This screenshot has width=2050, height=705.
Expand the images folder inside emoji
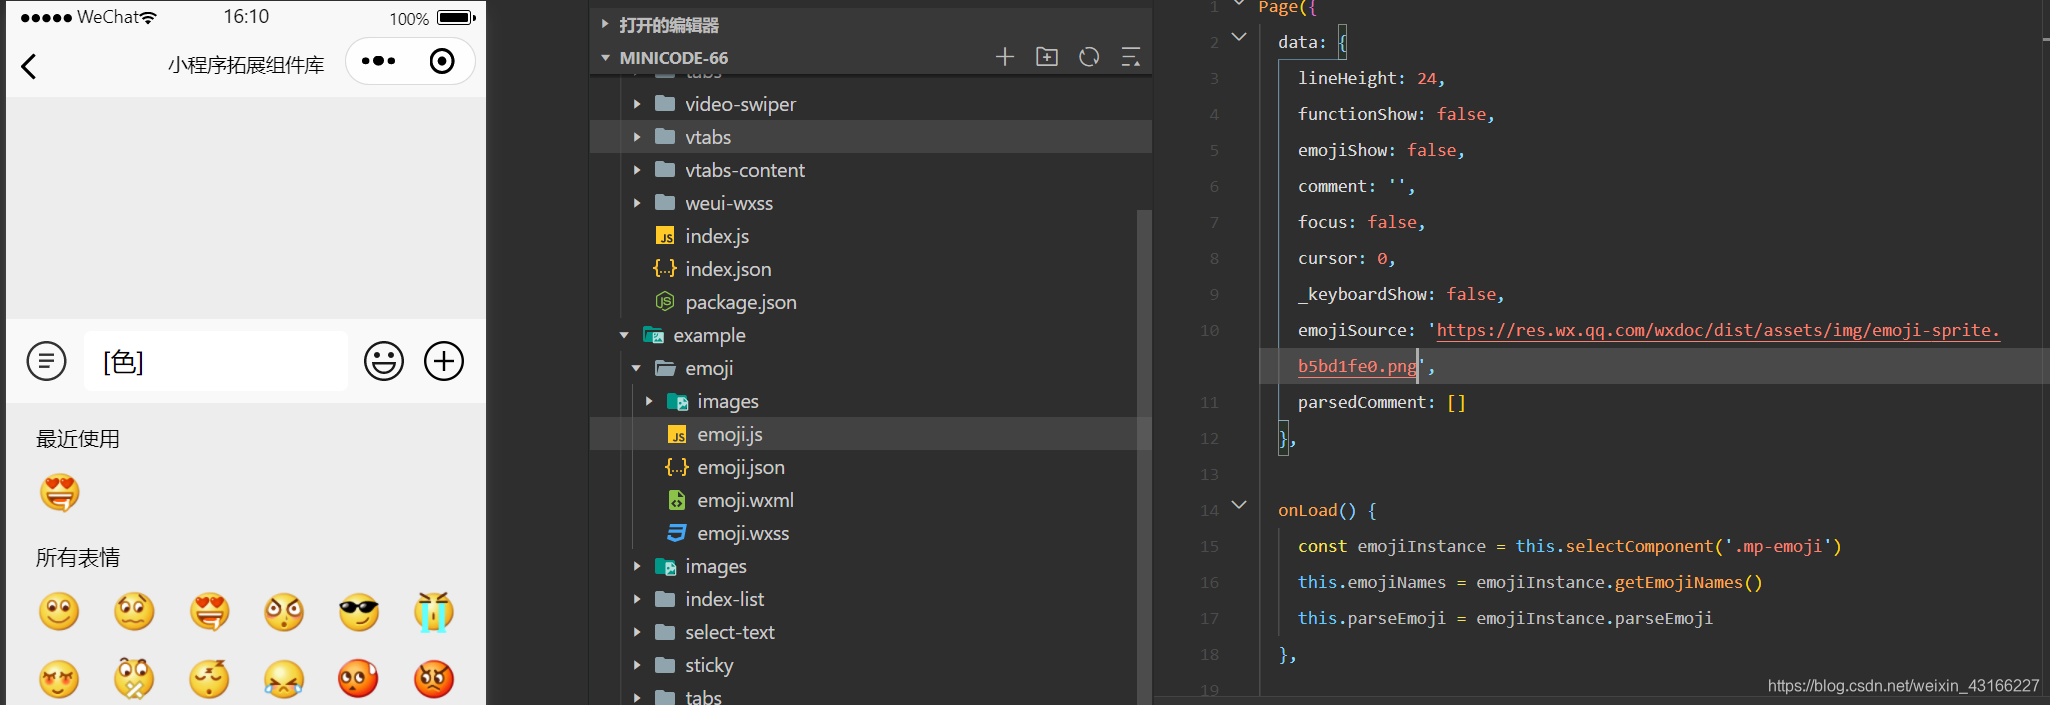[649, 401]
